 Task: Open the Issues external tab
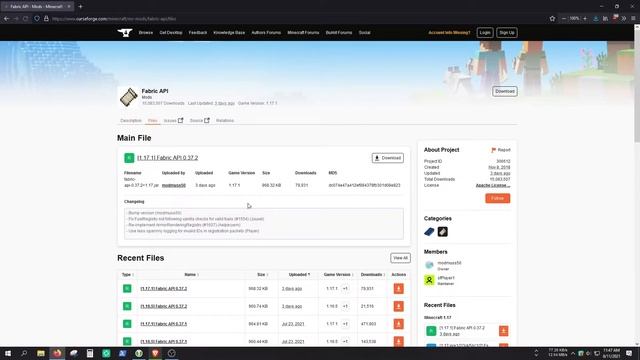[173, 121]
